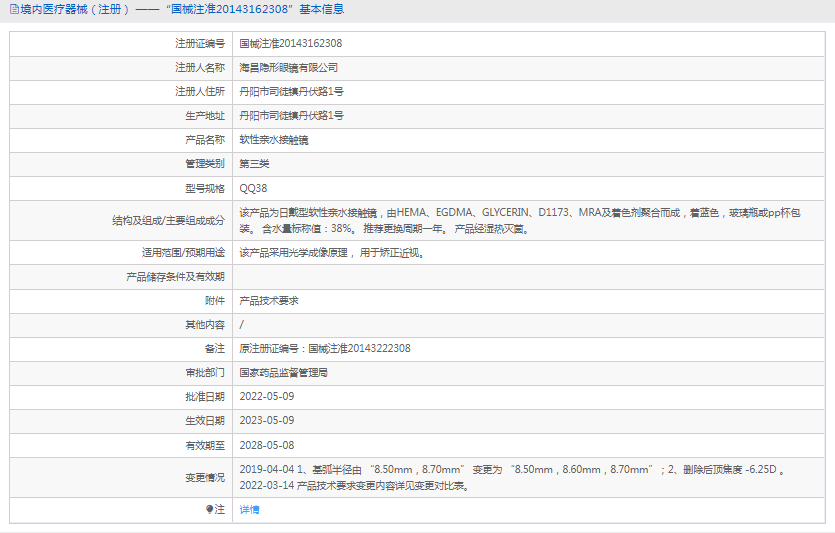The image size is (835, 533).
Task: Select product name 软性亲水接触镜
Action: [274, 140]
